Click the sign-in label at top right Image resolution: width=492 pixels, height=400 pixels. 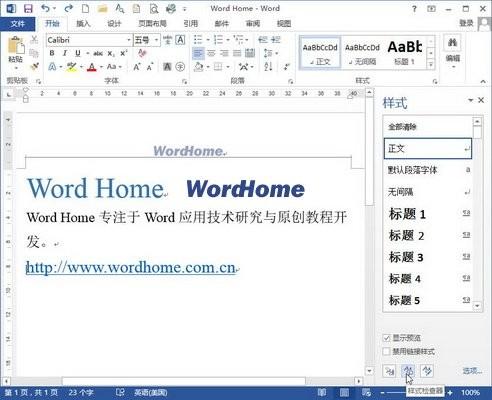point(466,23)
